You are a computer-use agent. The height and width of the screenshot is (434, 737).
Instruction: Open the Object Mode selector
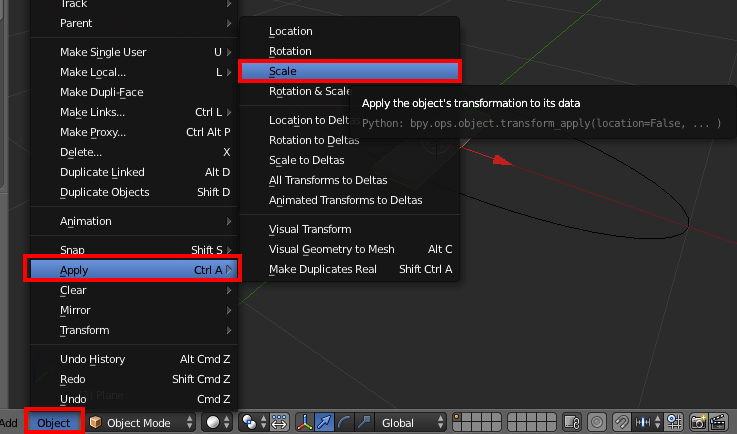141,423
